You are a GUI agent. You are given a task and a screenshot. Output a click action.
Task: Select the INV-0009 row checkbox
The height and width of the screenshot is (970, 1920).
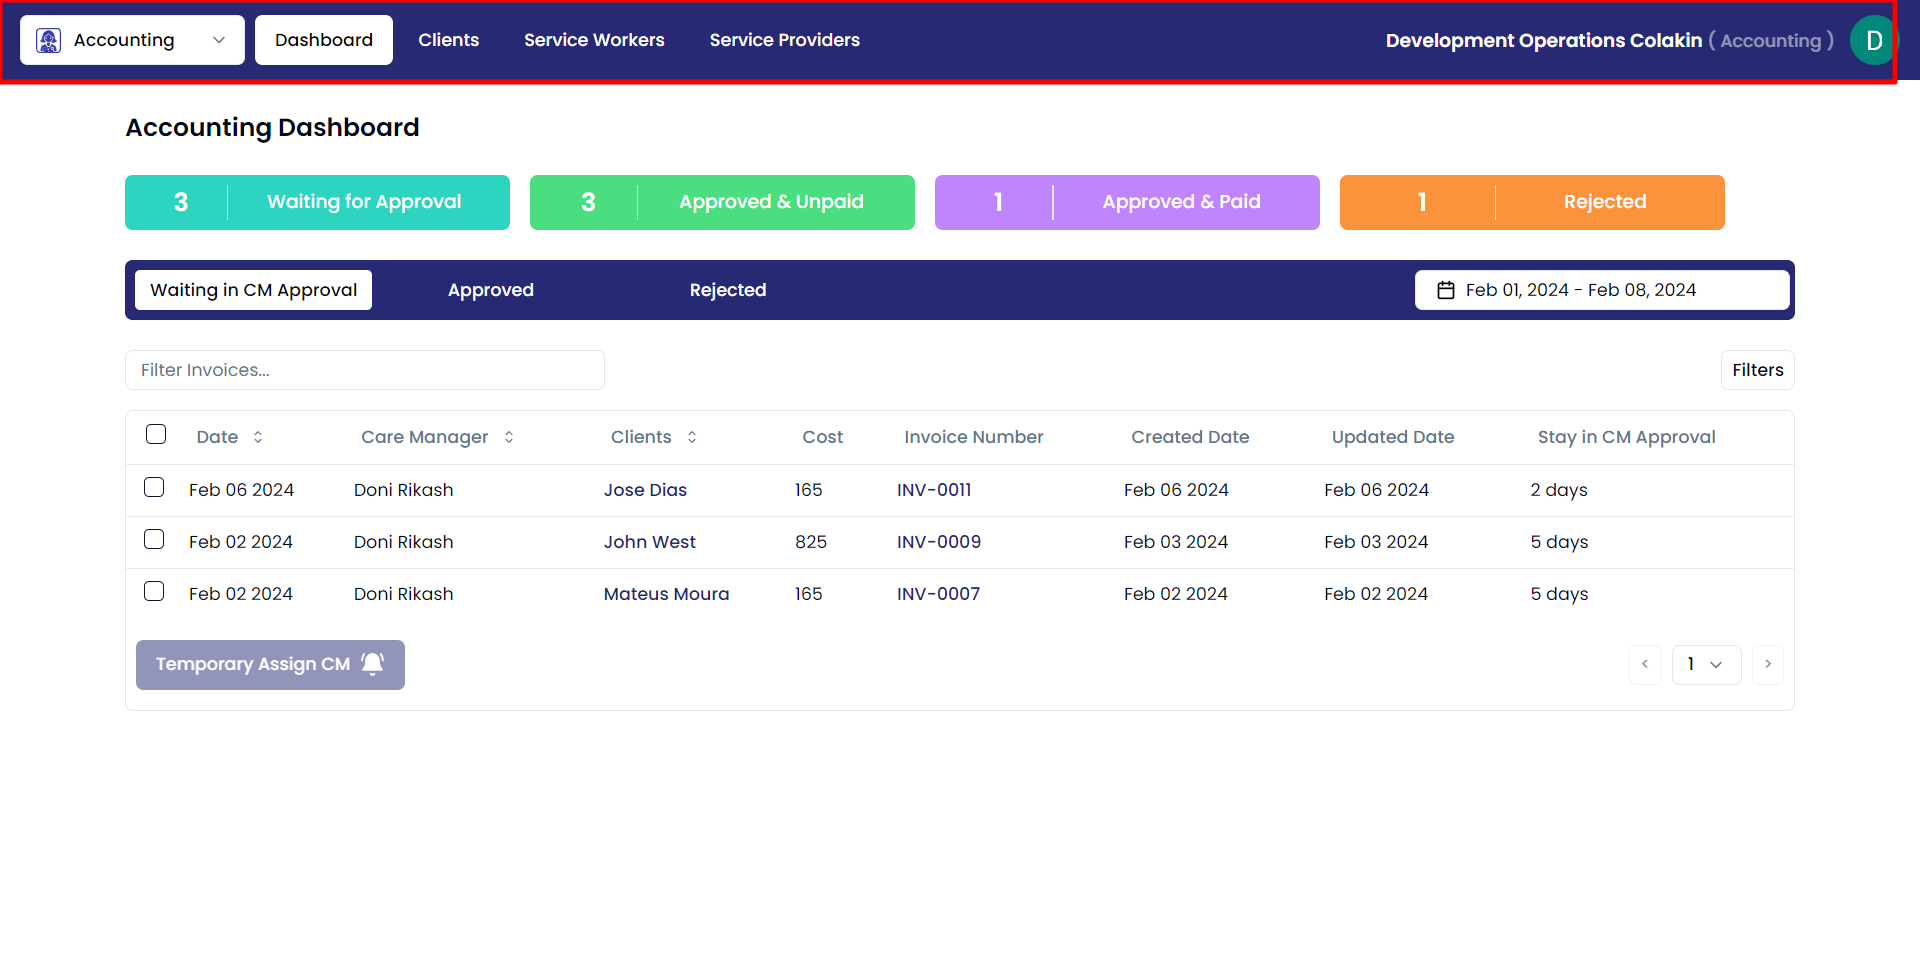154,539
